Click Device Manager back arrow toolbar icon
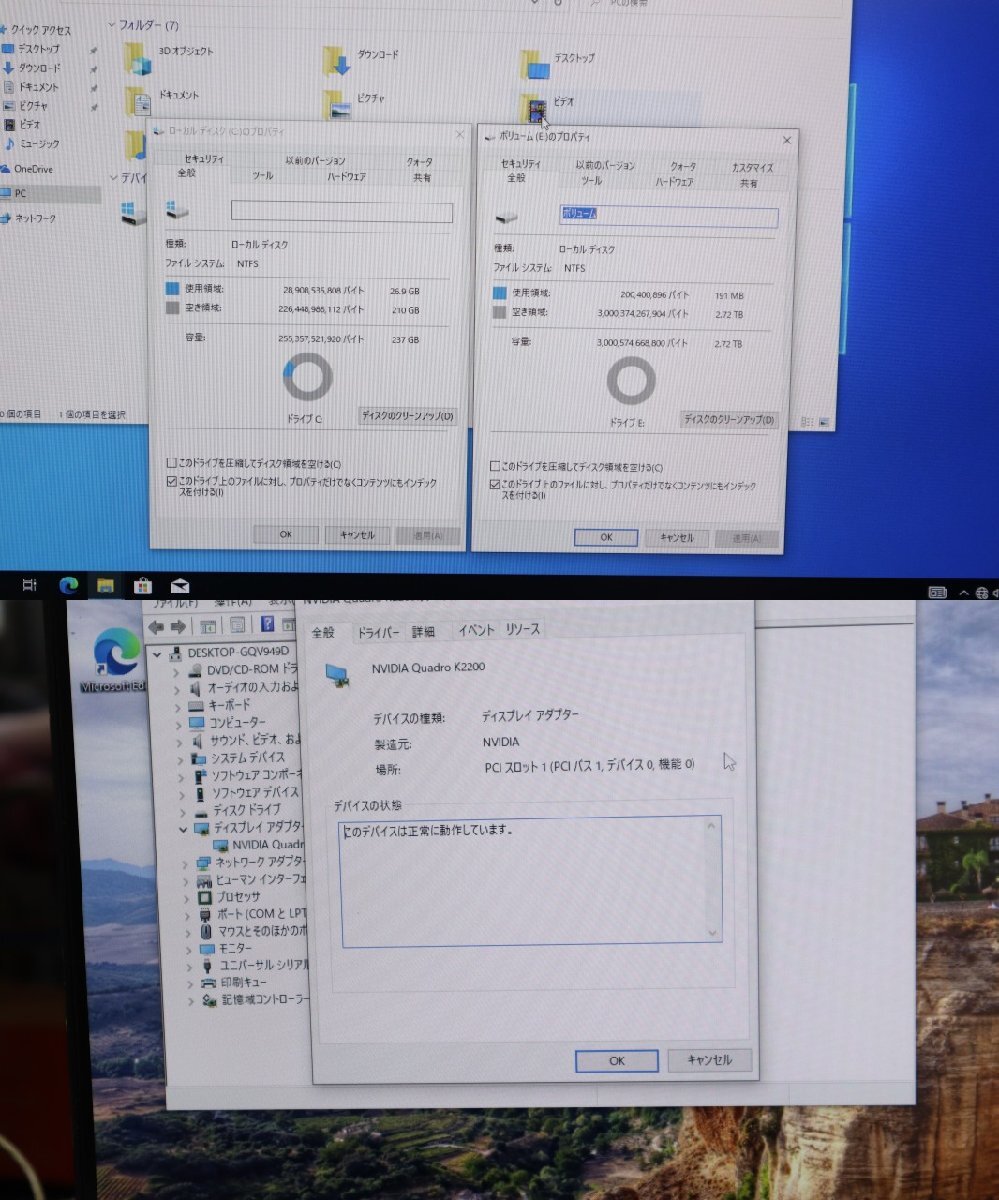 tap(157, 627)
